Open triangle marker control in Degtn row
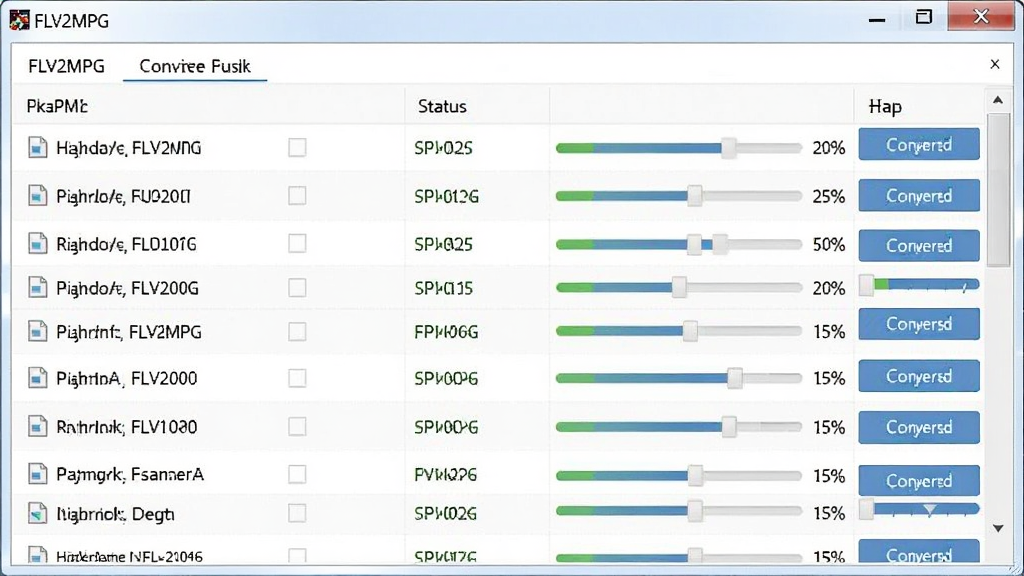Screen dimensions: 1024x576 click(x=930, y=509)
